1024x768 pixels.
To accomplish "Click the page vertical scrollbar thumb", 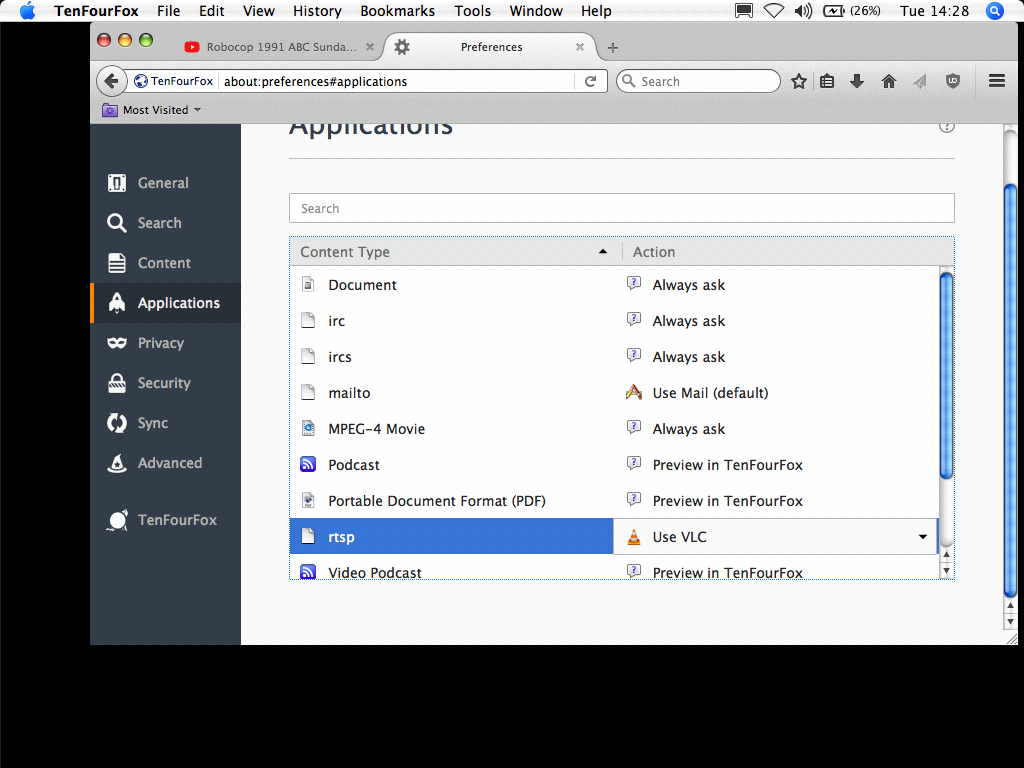I will coord(1010,390).
